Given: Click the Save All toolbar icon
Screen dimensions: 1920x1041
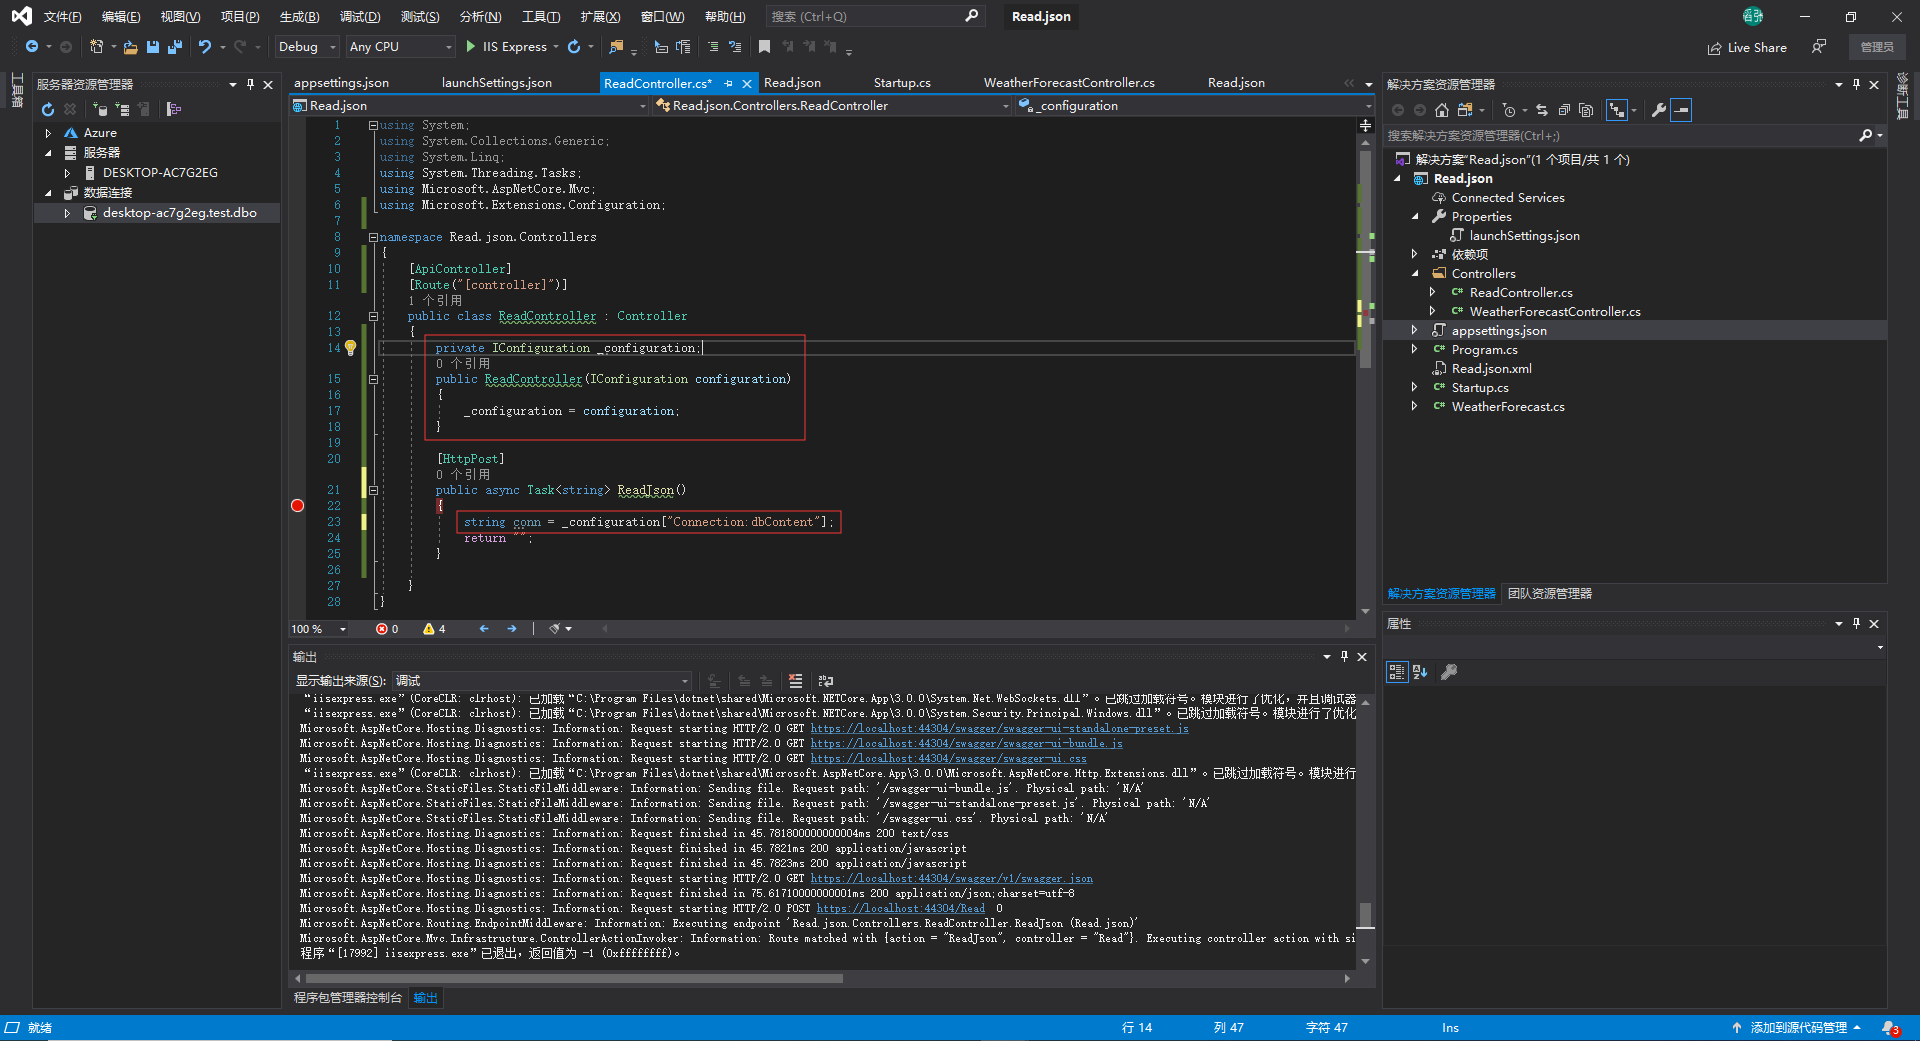Looking at the screenshot, I should pos(175,47).
